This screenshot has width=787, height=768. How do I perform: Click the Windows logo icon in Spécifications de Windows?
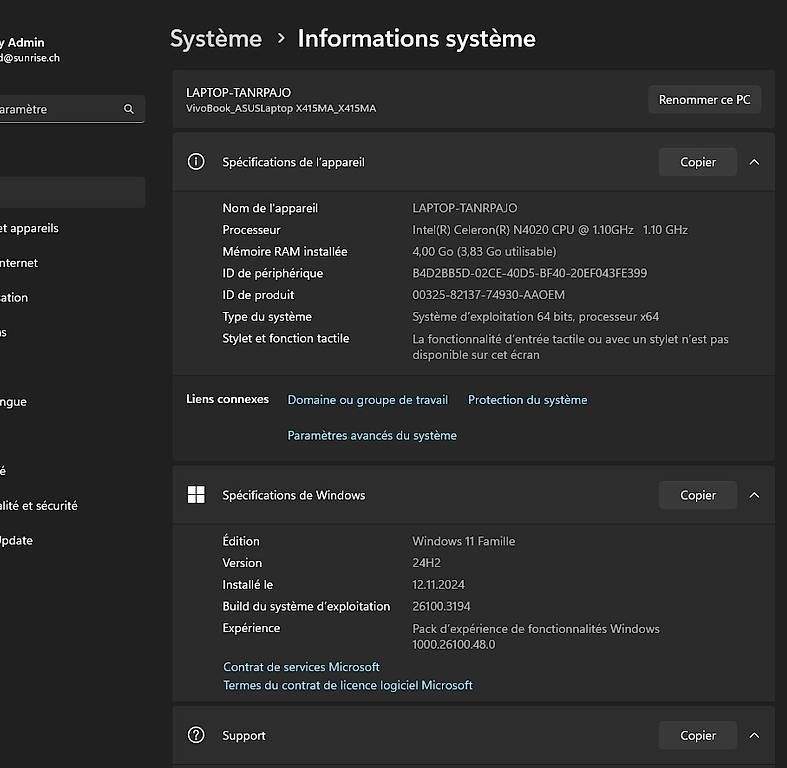point(196,494)
